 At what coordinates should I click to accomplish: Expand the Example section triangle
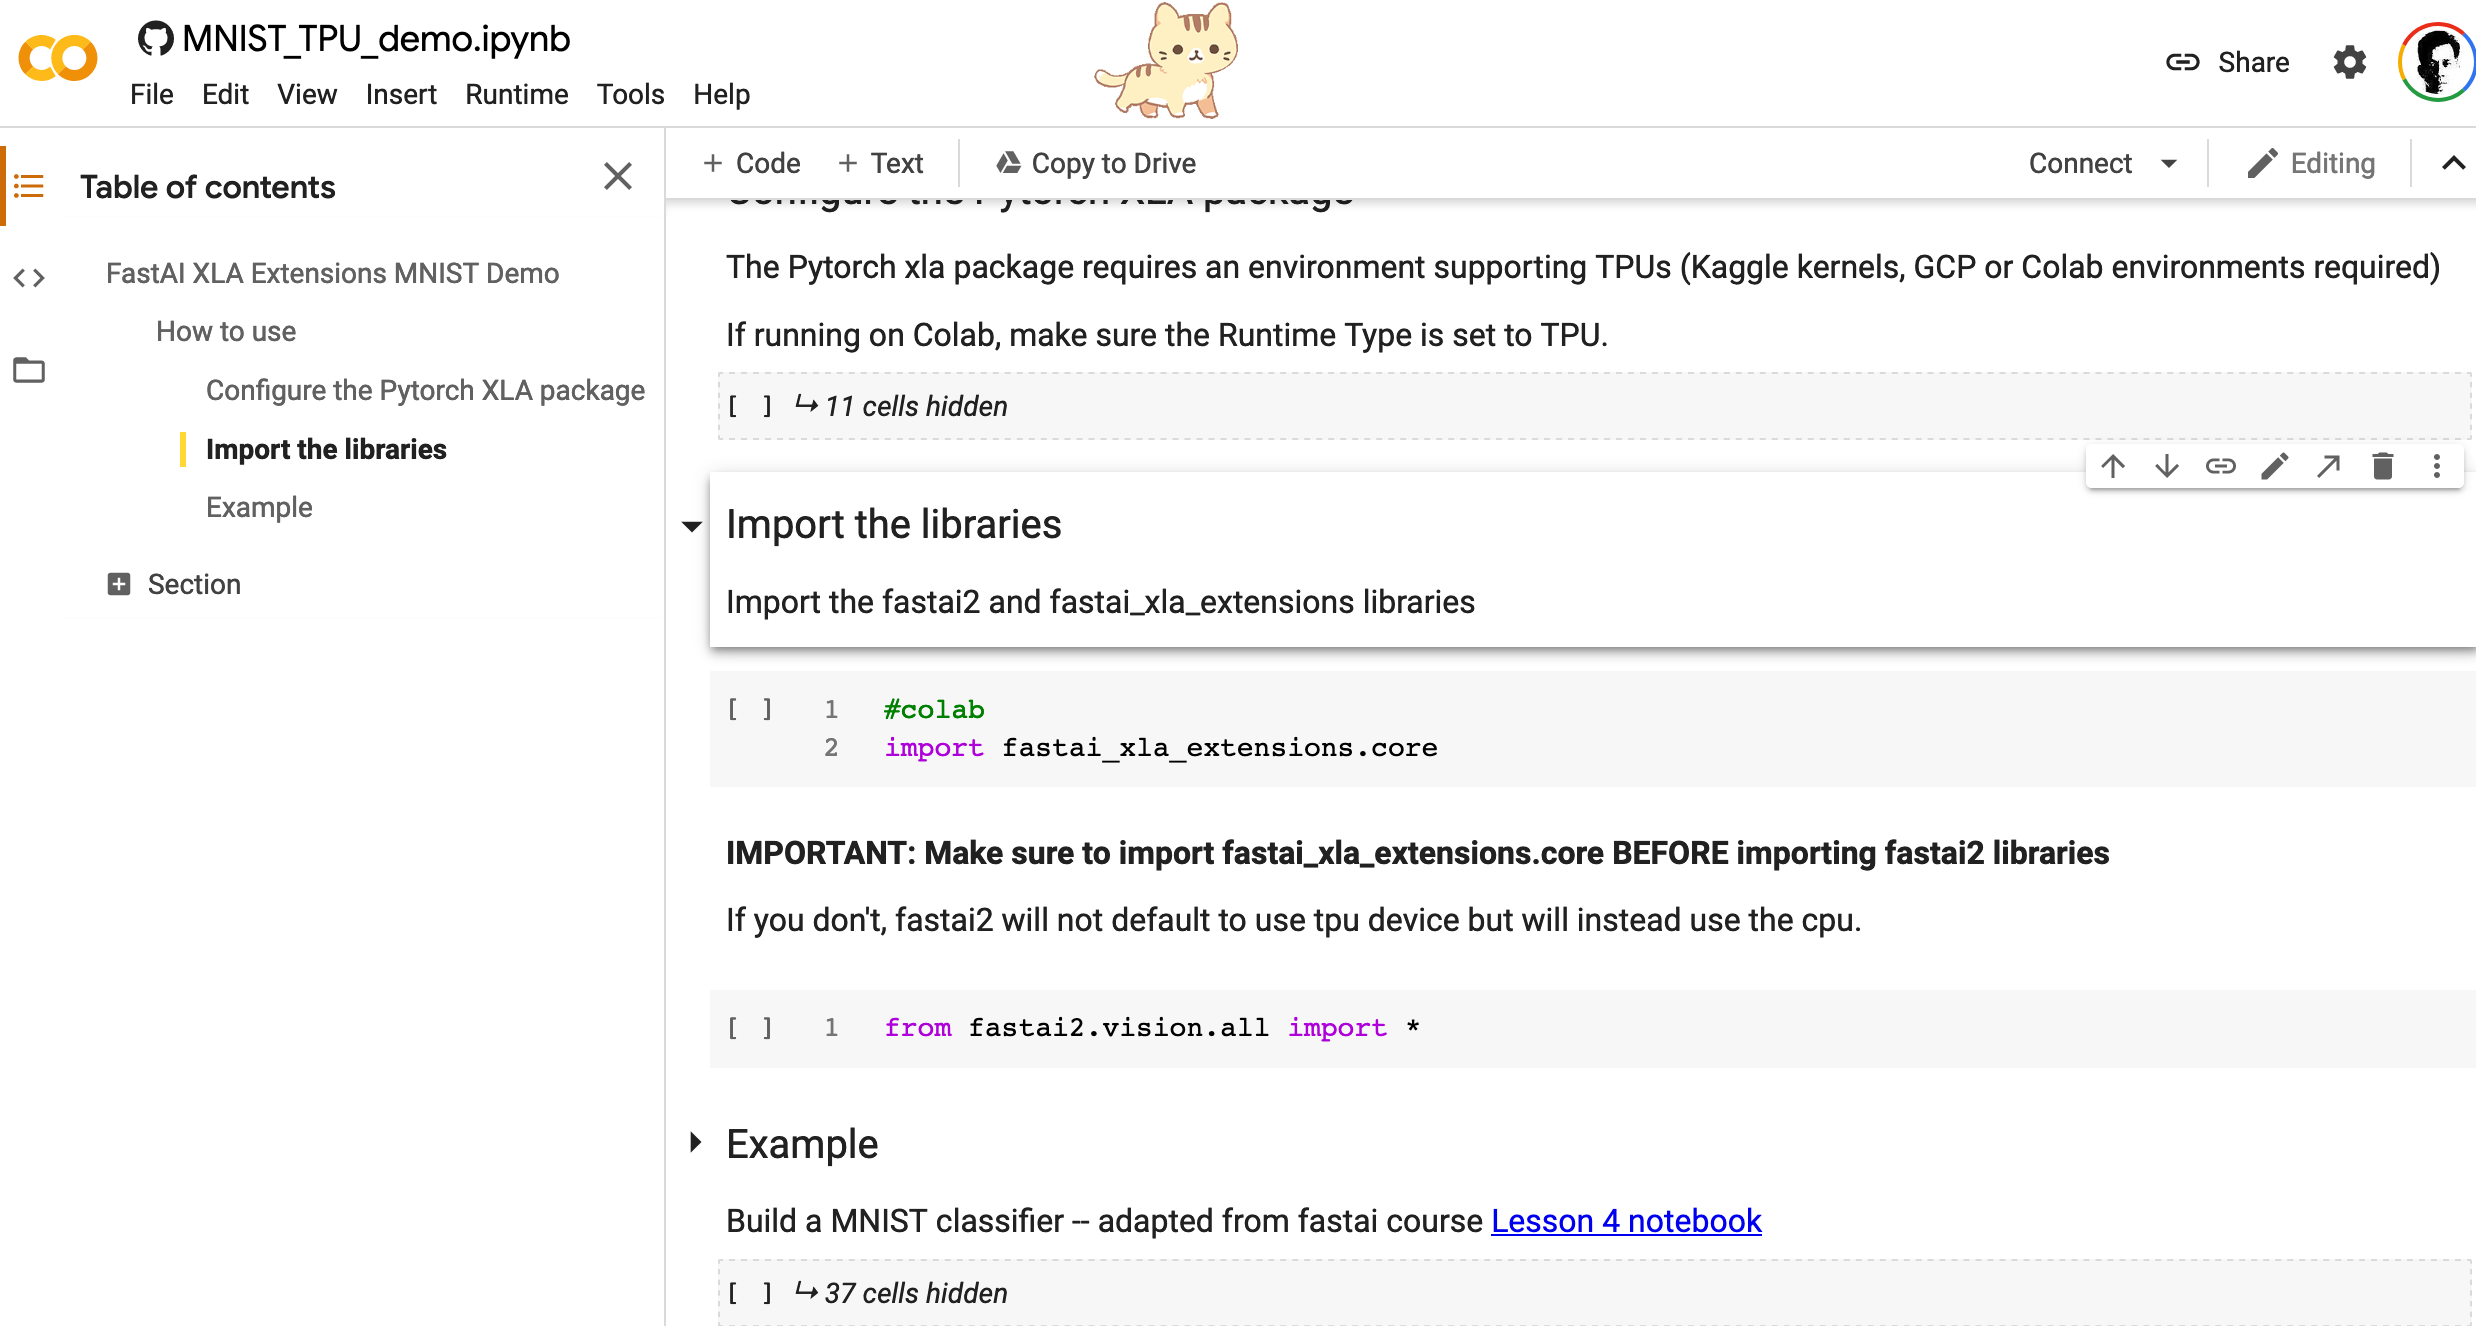[x=695, y=1143]
